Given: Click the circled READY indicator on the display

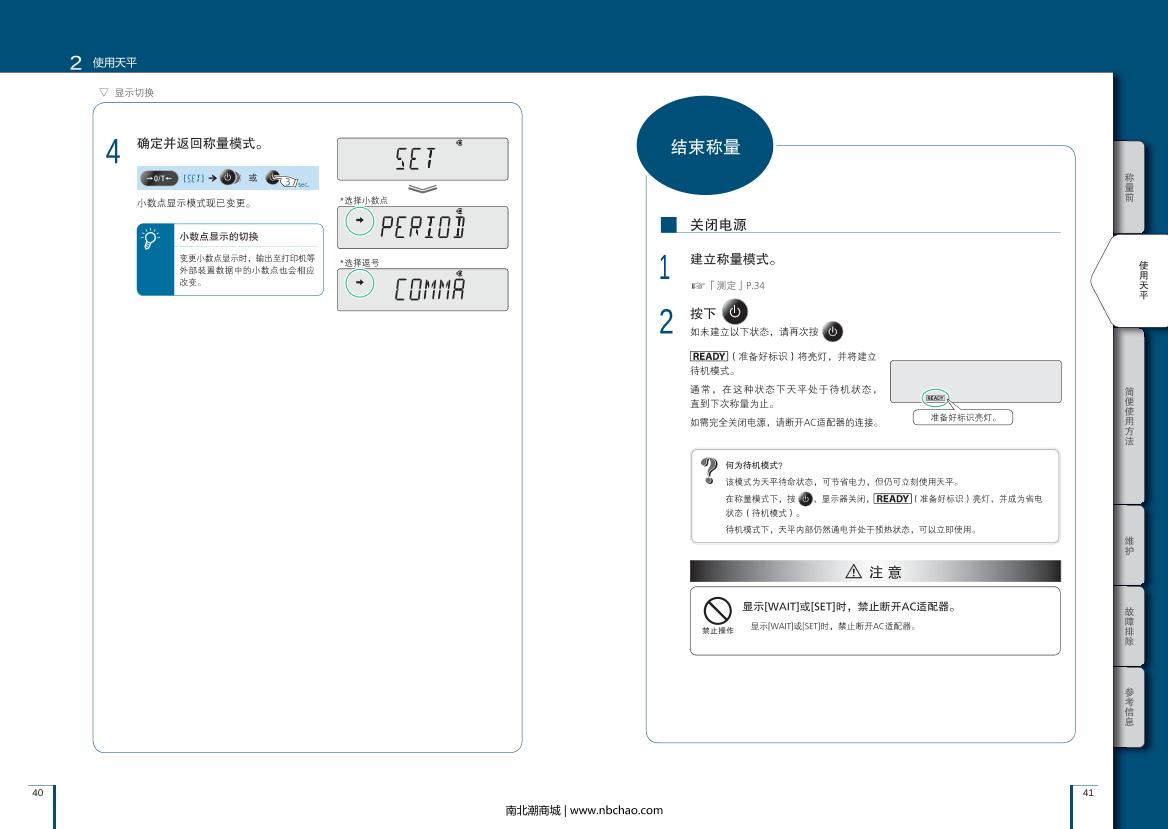Looking at the screenshot, I should click(x=935, y=397).
